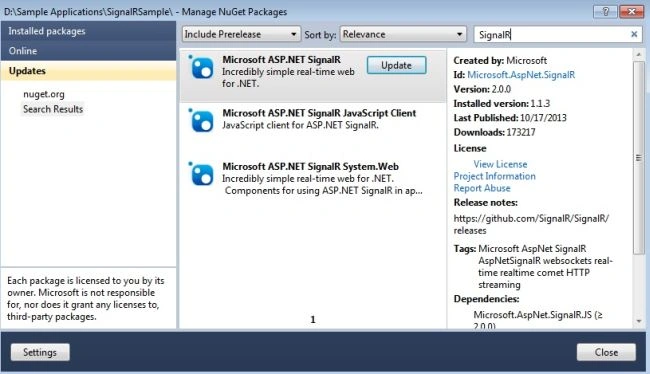Click the help question mark button
The width and height of the screenshot is (650, 374).
point(605,12)
